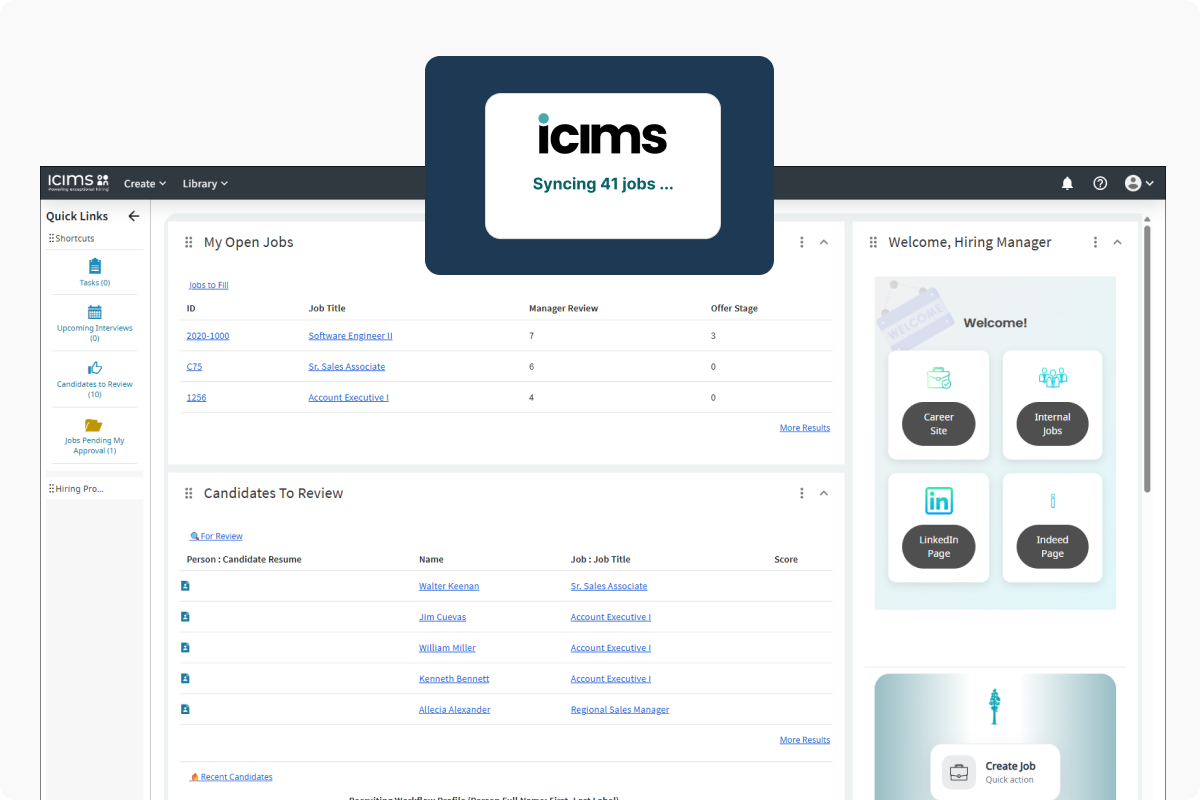
Task: Open Jim Cuevas's resume icon
Action: coord(185,617)
